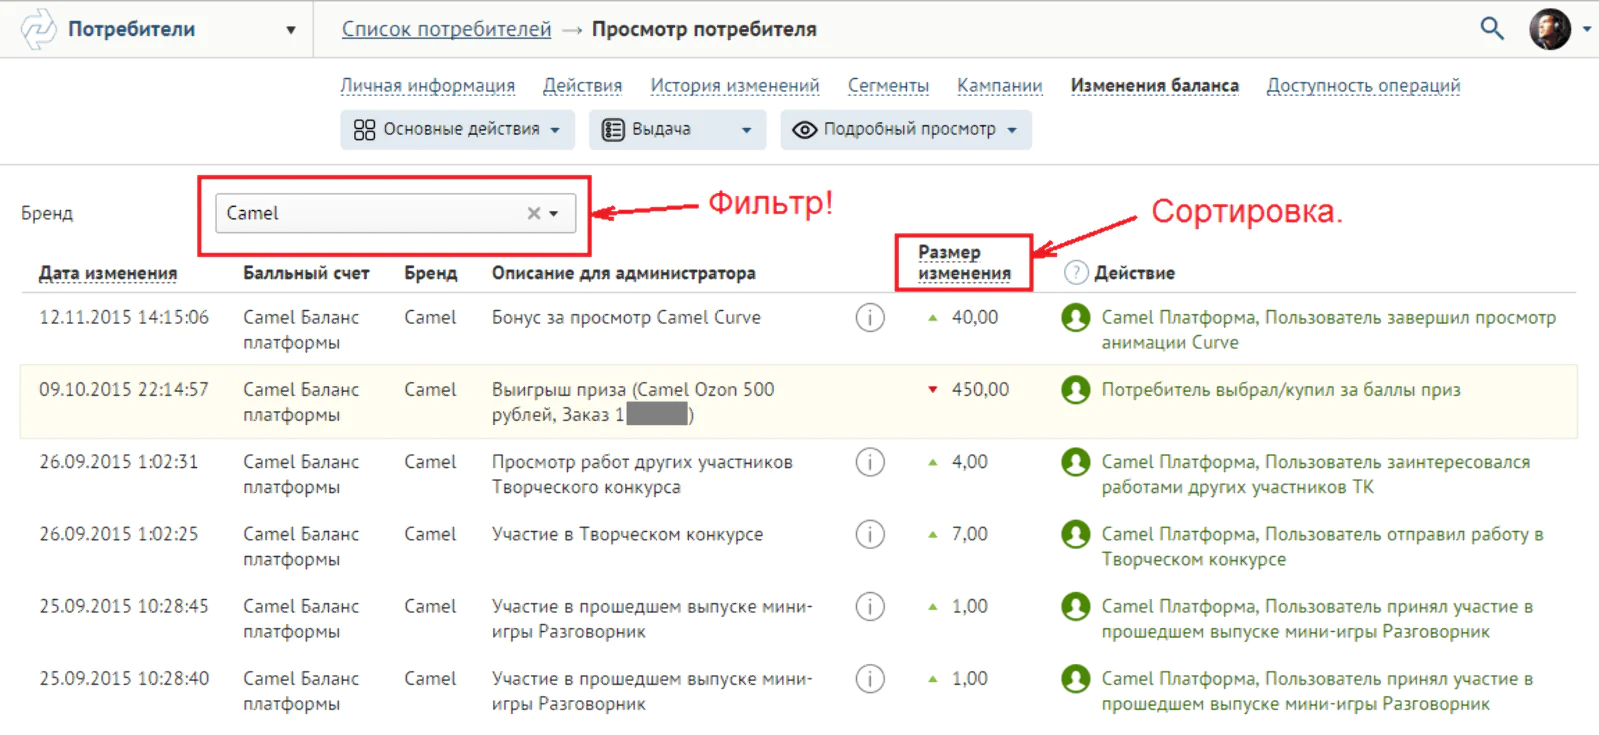The width and height of the screenshot is (1599, 735).
Task: Click the list icon on Выдача button
Action: click(613, 130)
